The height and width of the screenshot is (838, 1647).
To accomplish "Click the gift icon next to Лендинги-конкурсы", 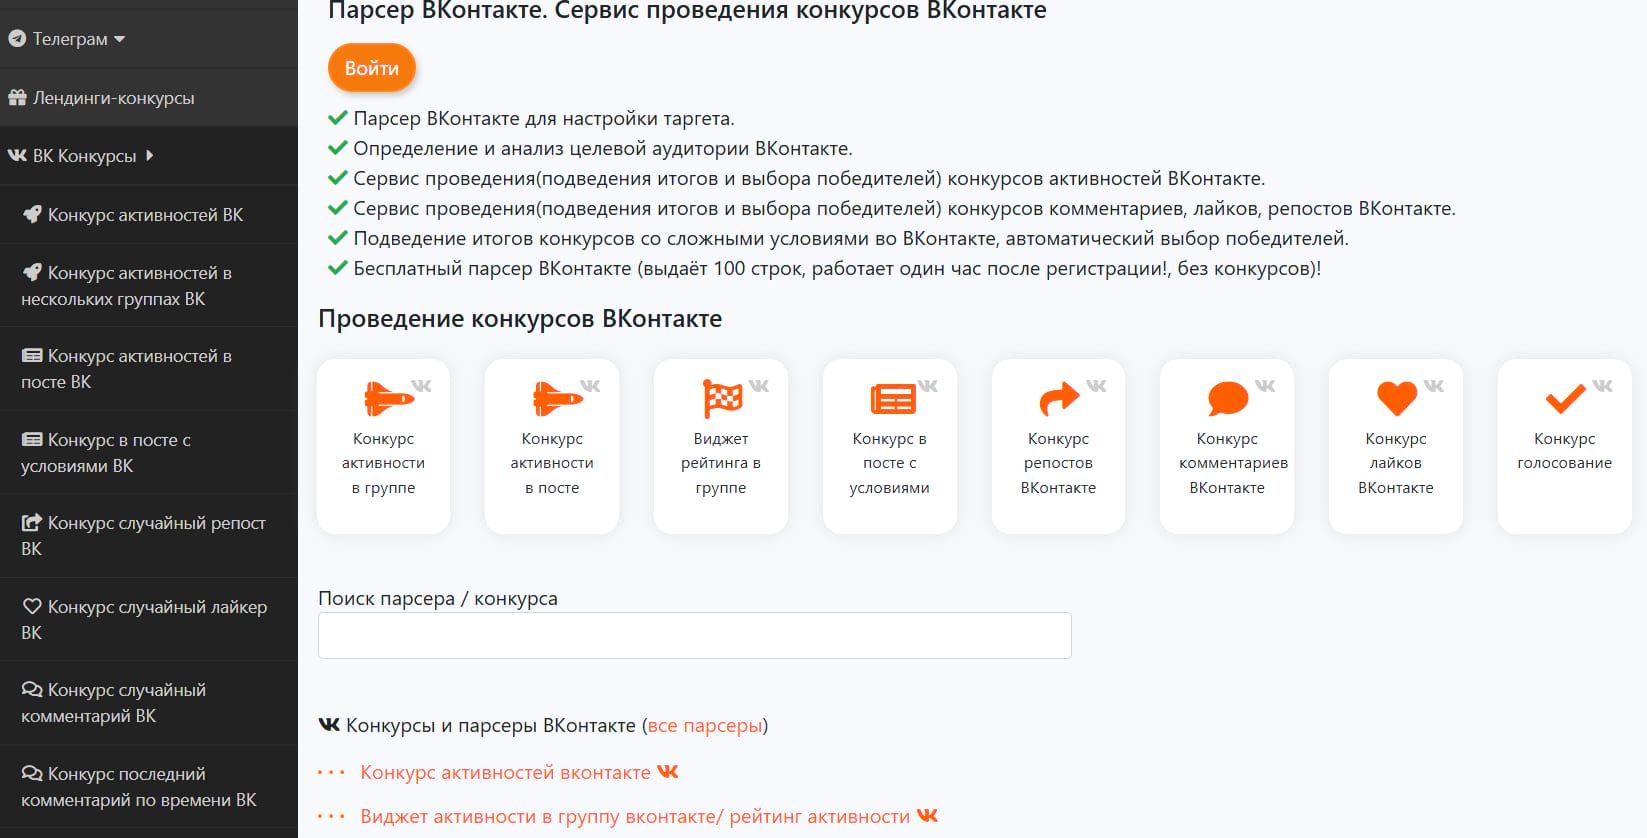I will click(x=17, y=98).
